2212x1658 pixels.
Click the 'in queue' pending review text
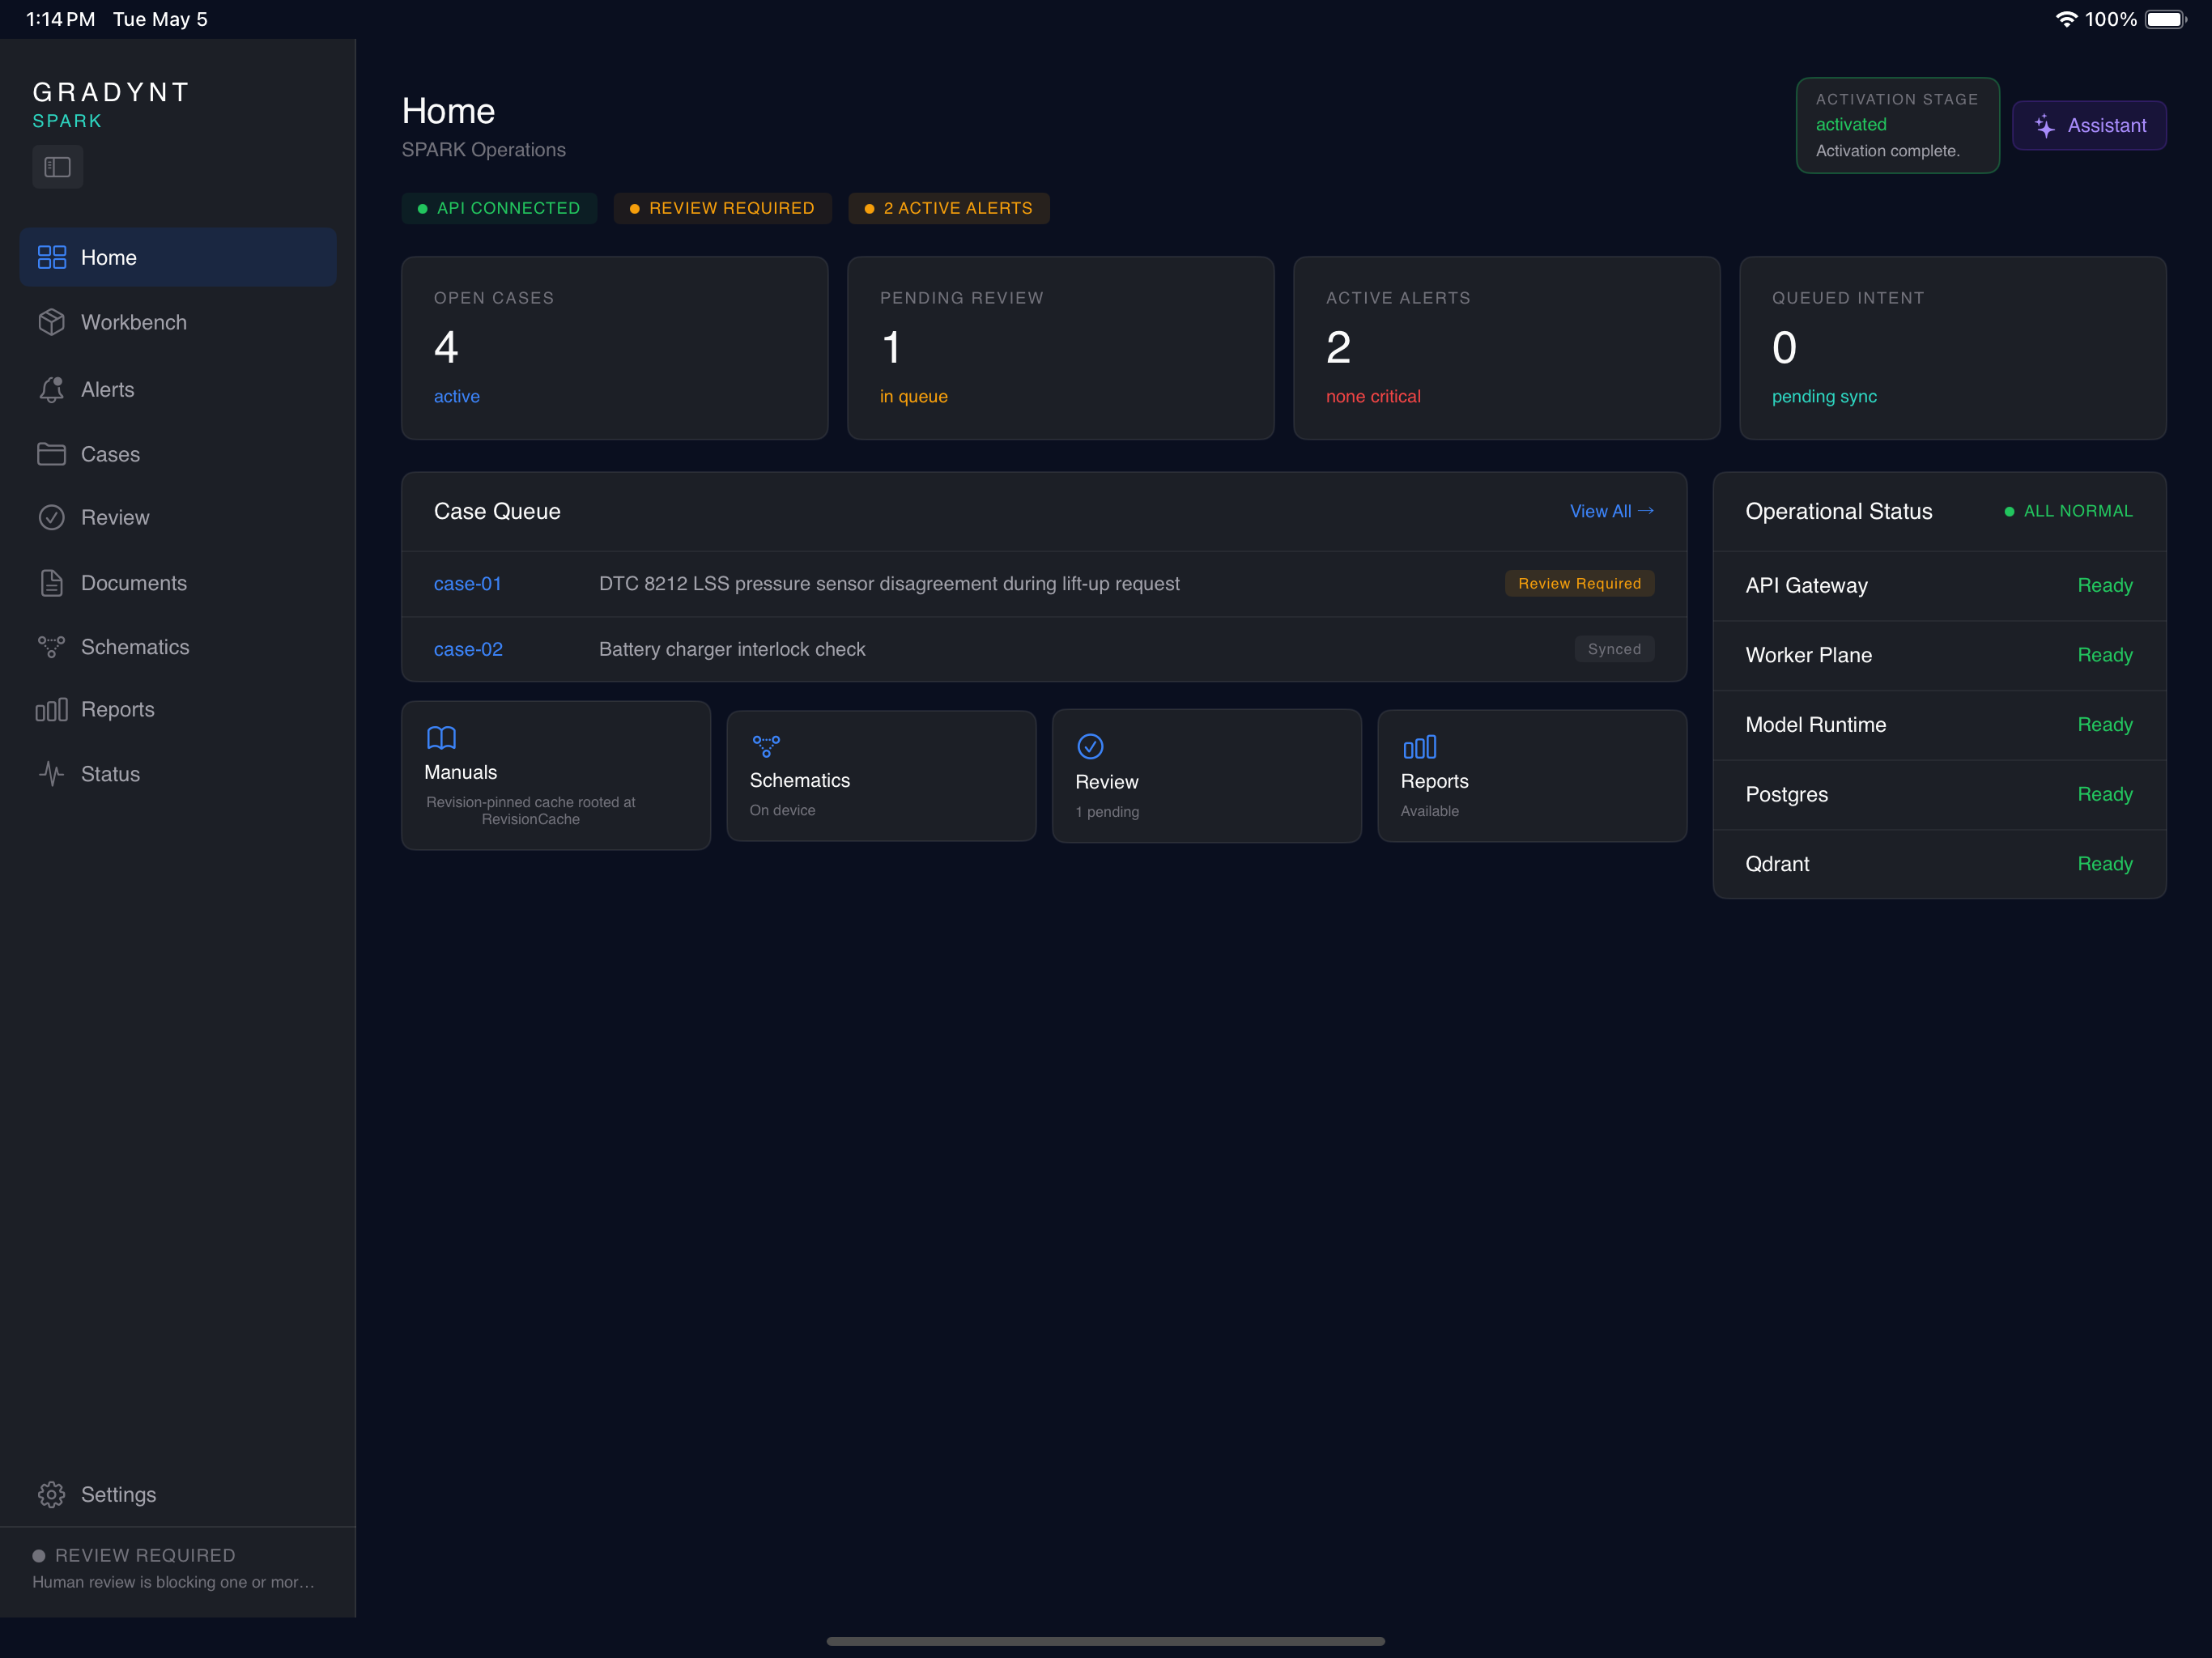pyautogui.click(x=913, y=396)
